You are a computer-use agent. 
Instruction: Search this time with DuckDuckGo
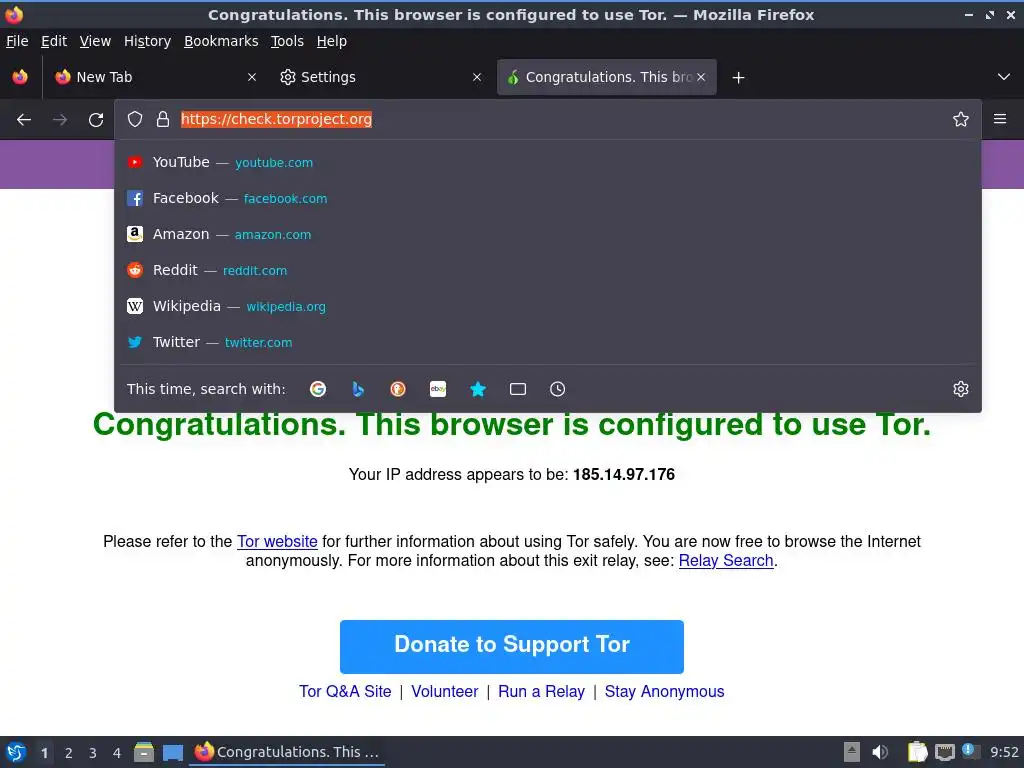click(398, 389)
